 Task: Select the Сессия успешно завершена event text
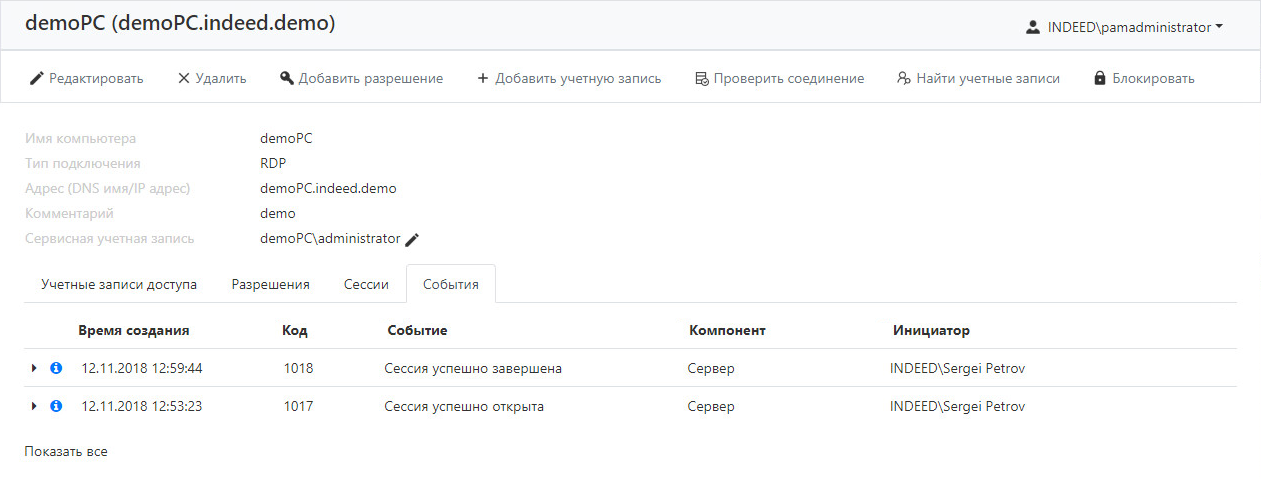(473, 368)
